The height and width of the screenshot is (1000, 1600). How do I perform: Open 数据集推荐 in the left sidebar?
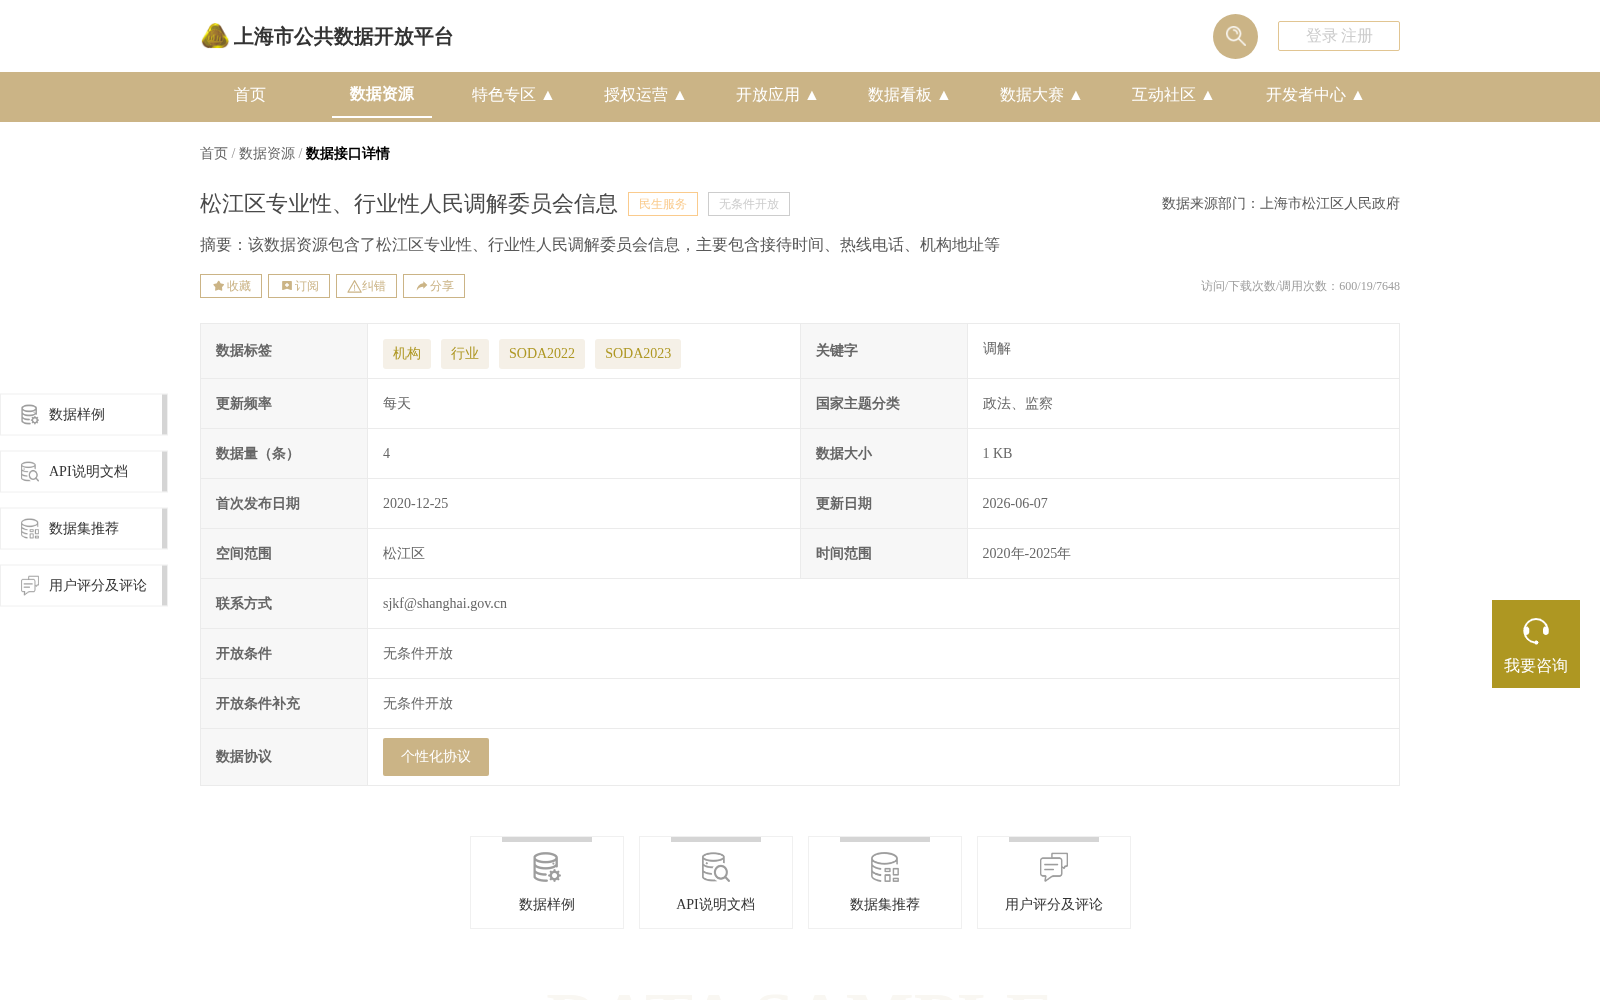pos(84,529)
